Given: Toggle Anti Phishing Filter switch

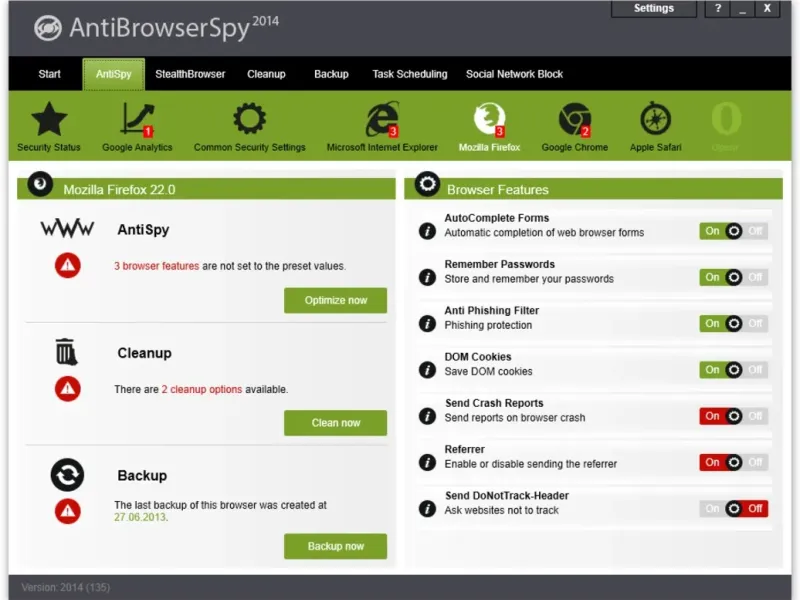Looking at the screenshot, I should 734,323.
